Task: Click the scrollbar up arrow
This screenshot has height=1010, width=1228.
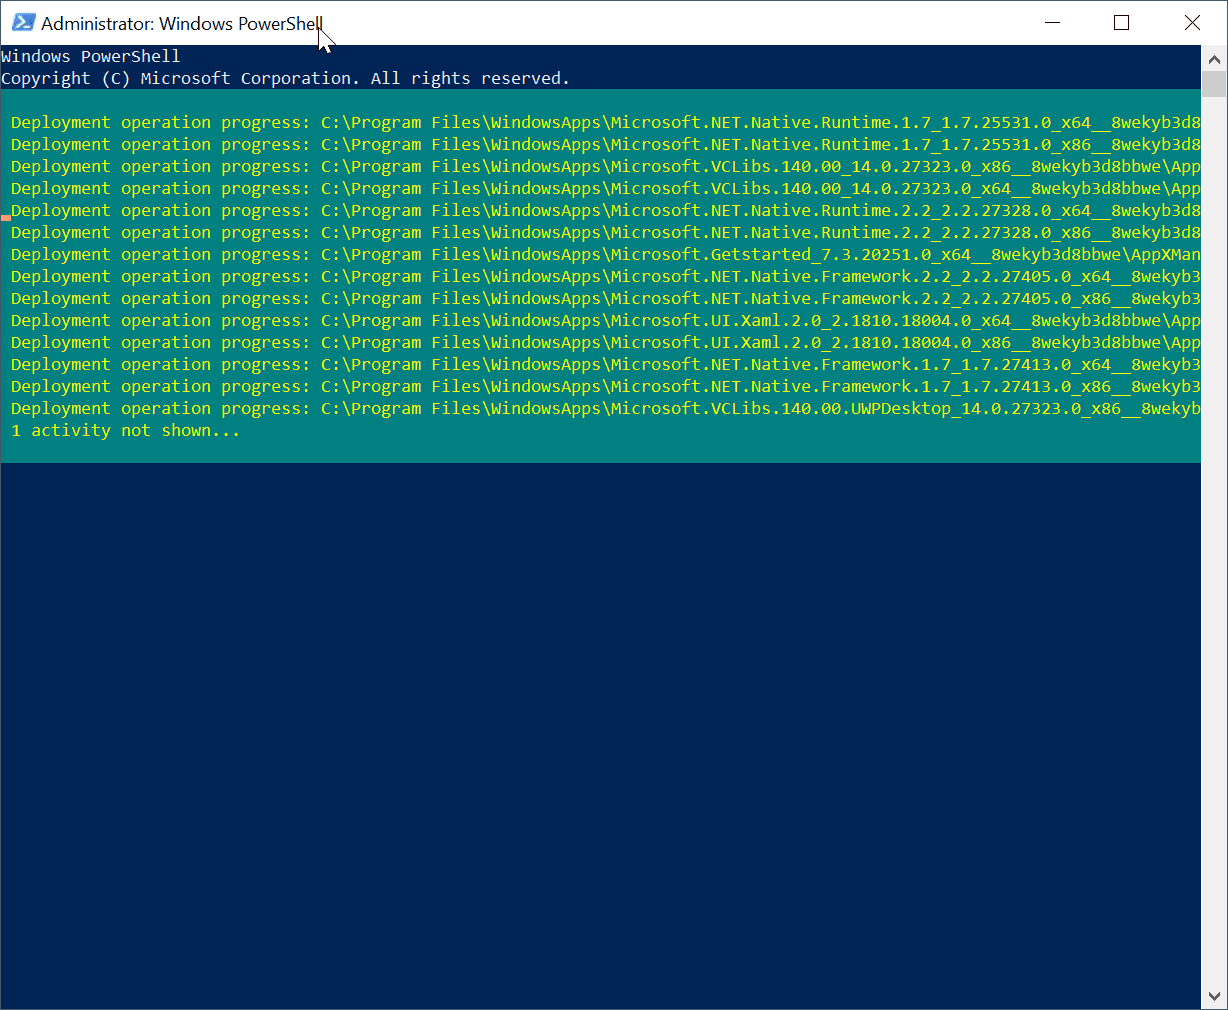Action: click(1214, 59)
